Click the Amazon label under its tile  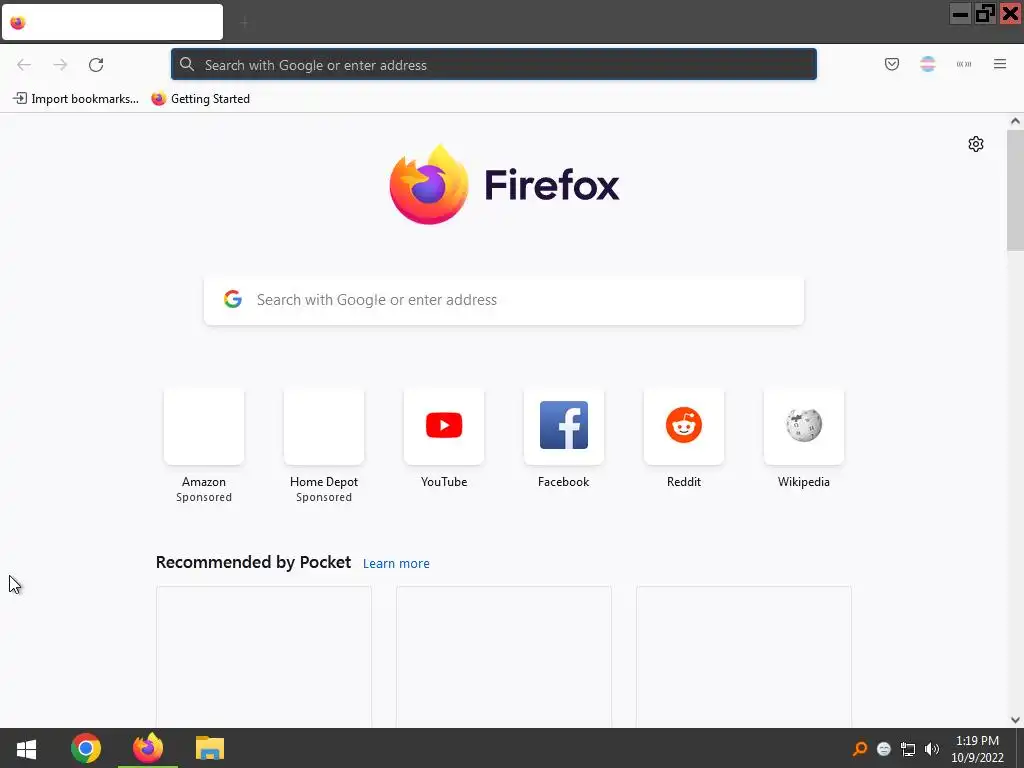204,482
